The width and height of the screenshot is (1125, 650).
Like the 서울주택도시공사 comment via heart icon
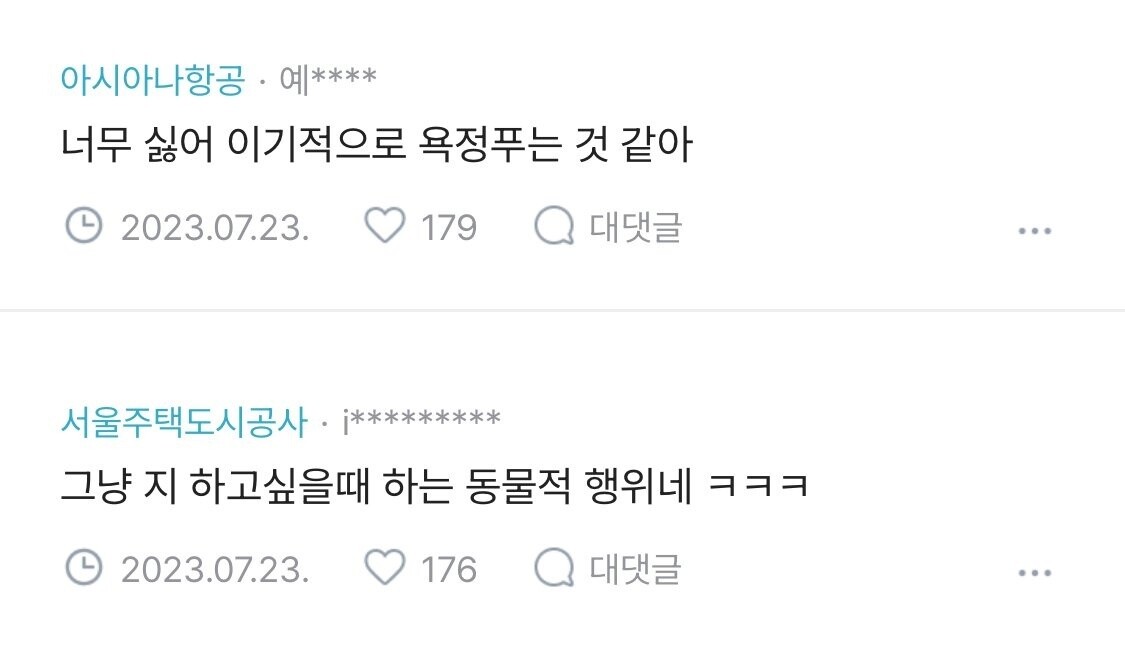[x=385, y=567]
